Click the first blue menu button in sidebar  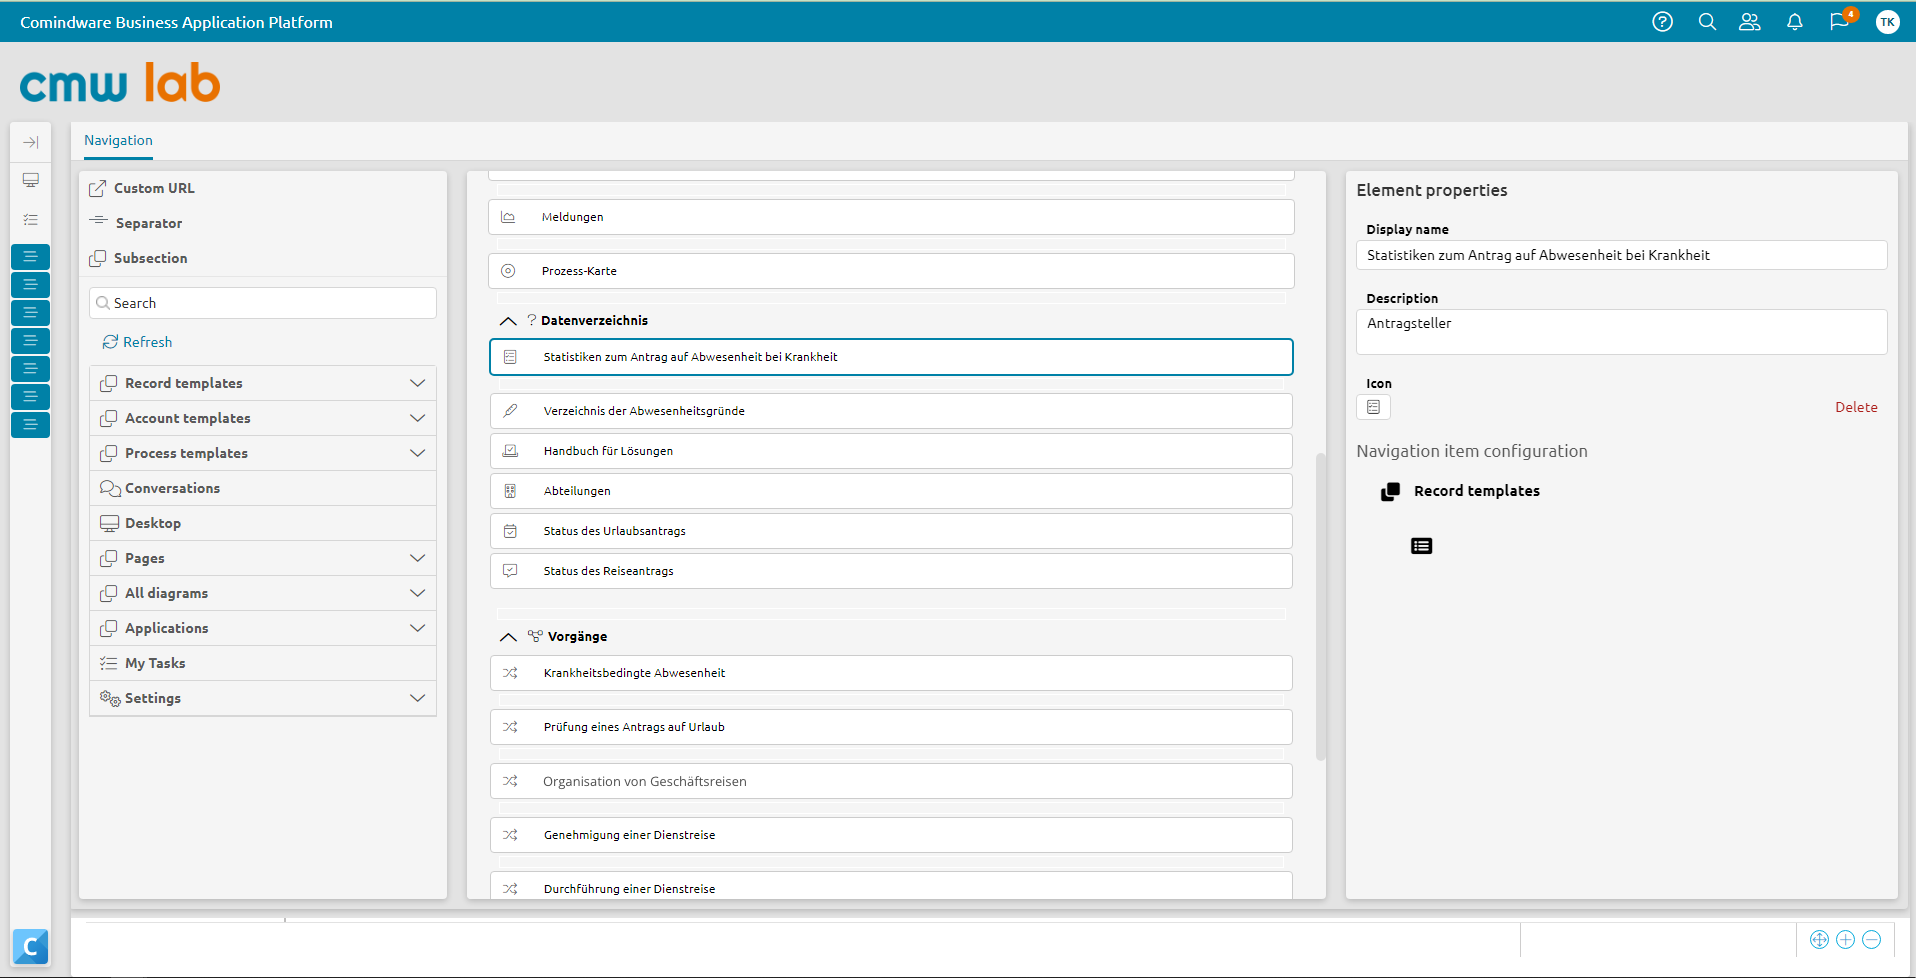(30, 257)
